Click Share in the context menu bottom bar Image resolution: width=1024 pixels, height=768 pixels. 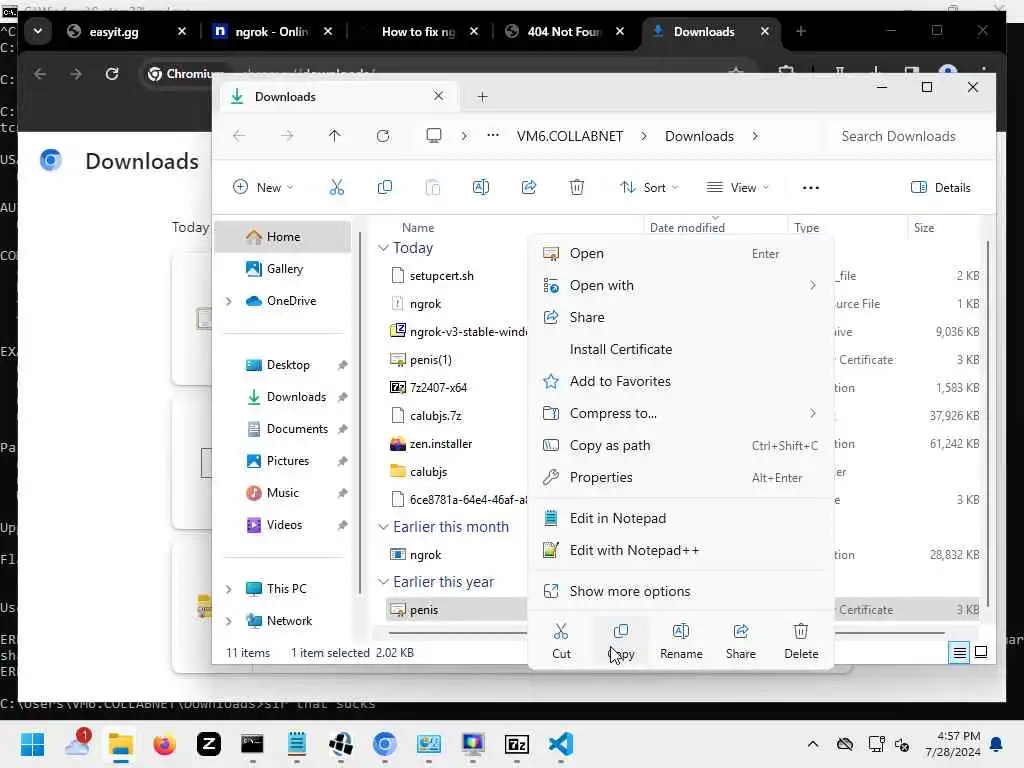point(741,641)
